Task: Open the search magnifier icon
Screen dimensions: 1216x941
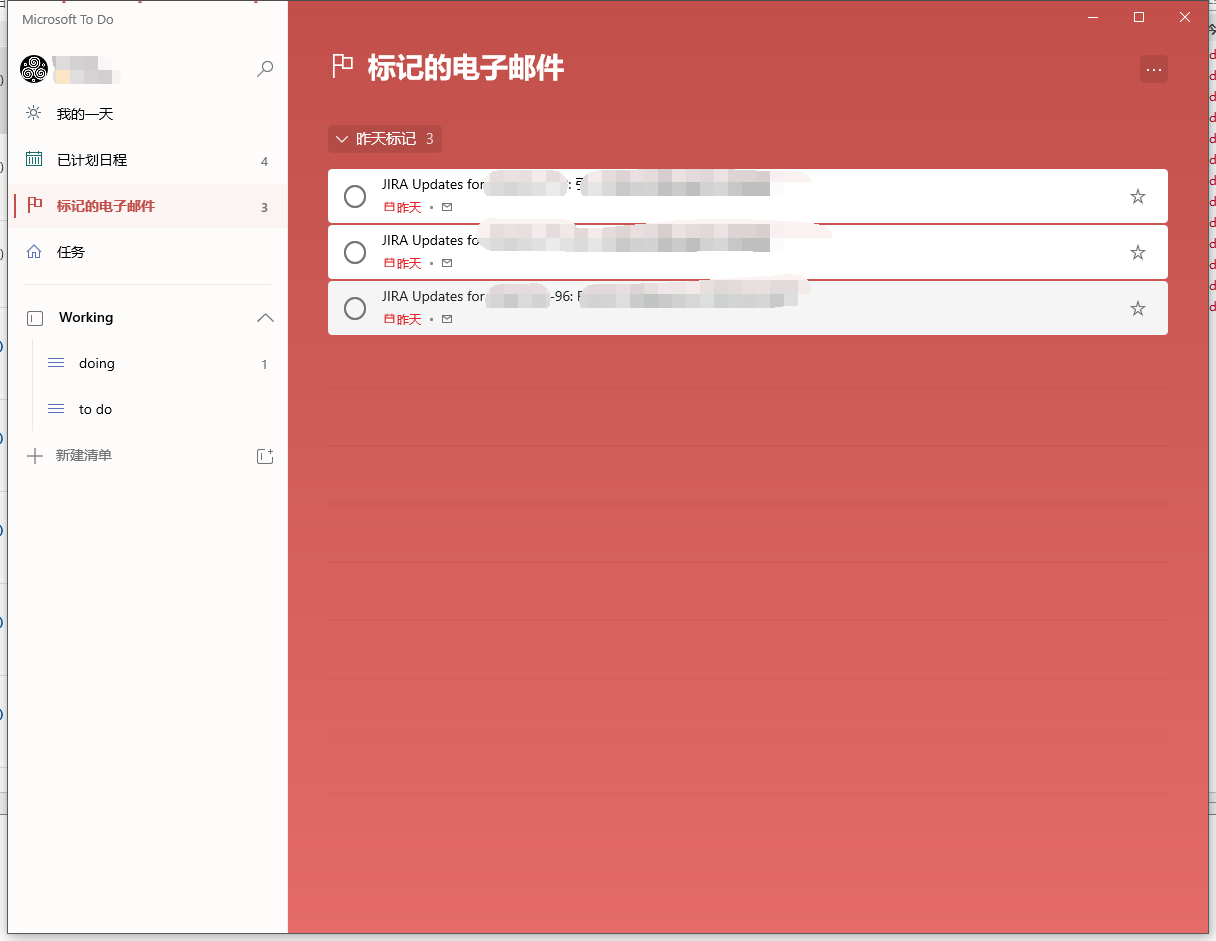Action: point(265,69)
